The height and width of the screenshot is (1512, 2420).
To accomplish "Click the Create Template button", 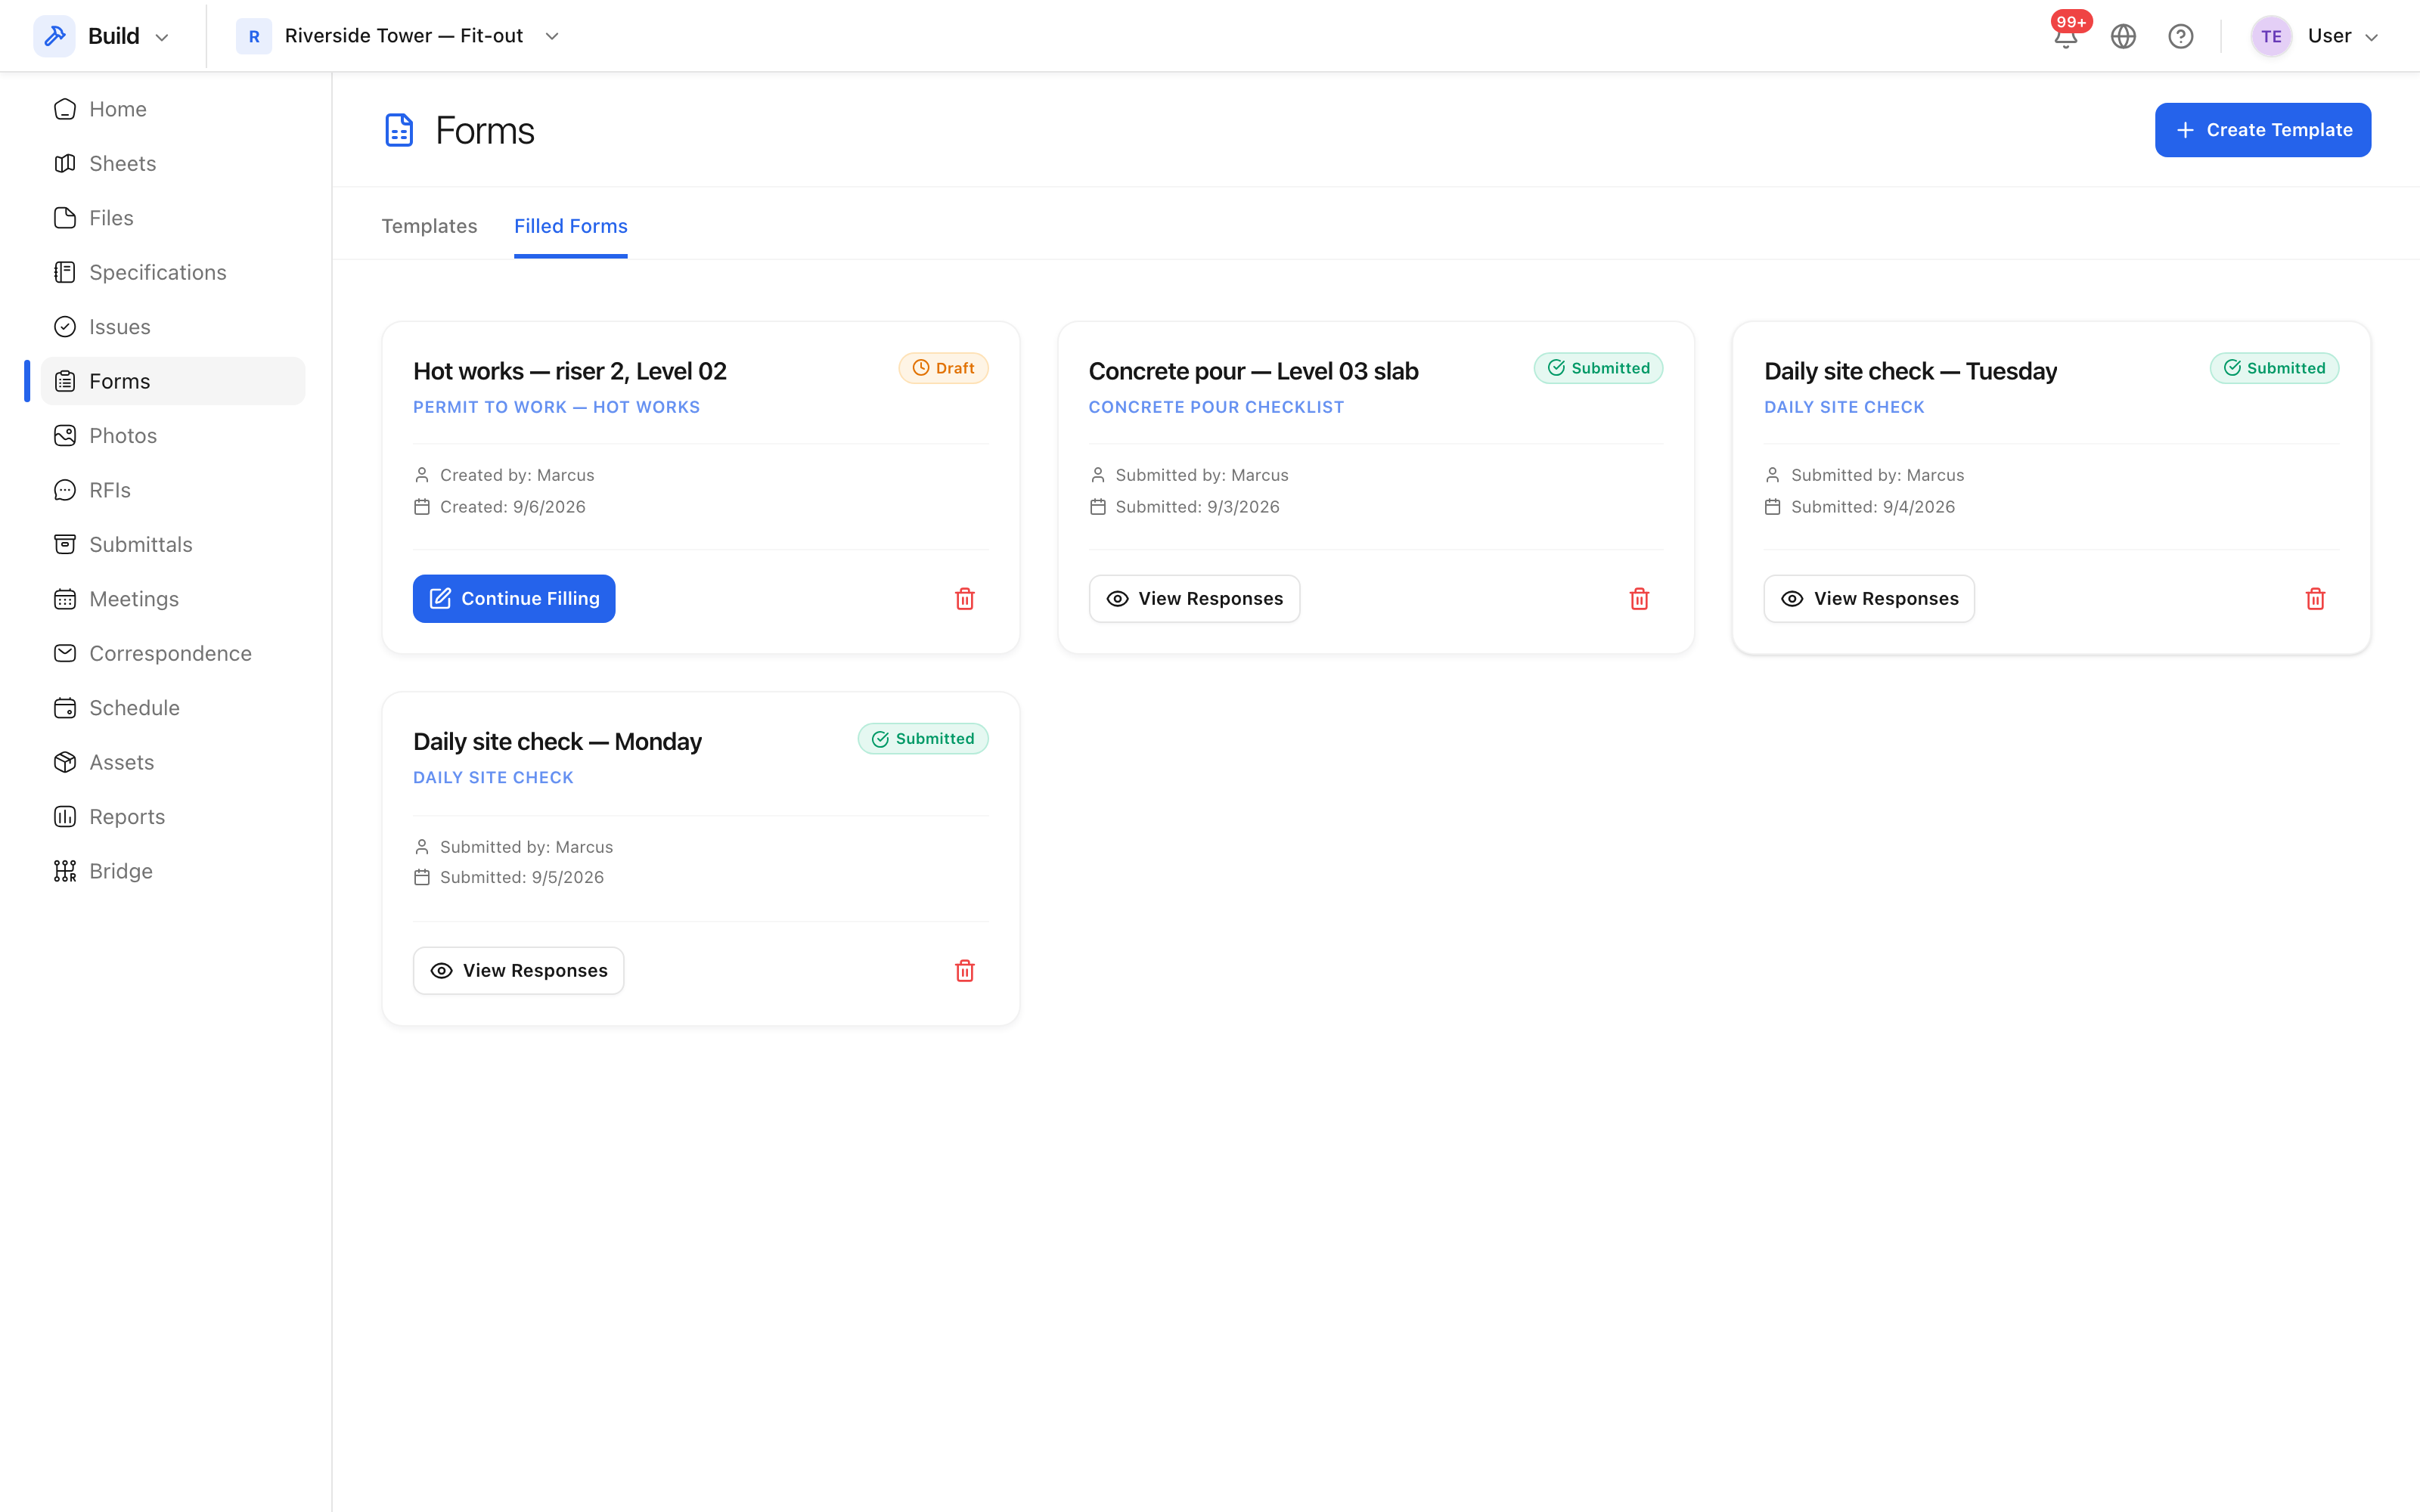I will pyautogui.click(x=2262, y=130).
